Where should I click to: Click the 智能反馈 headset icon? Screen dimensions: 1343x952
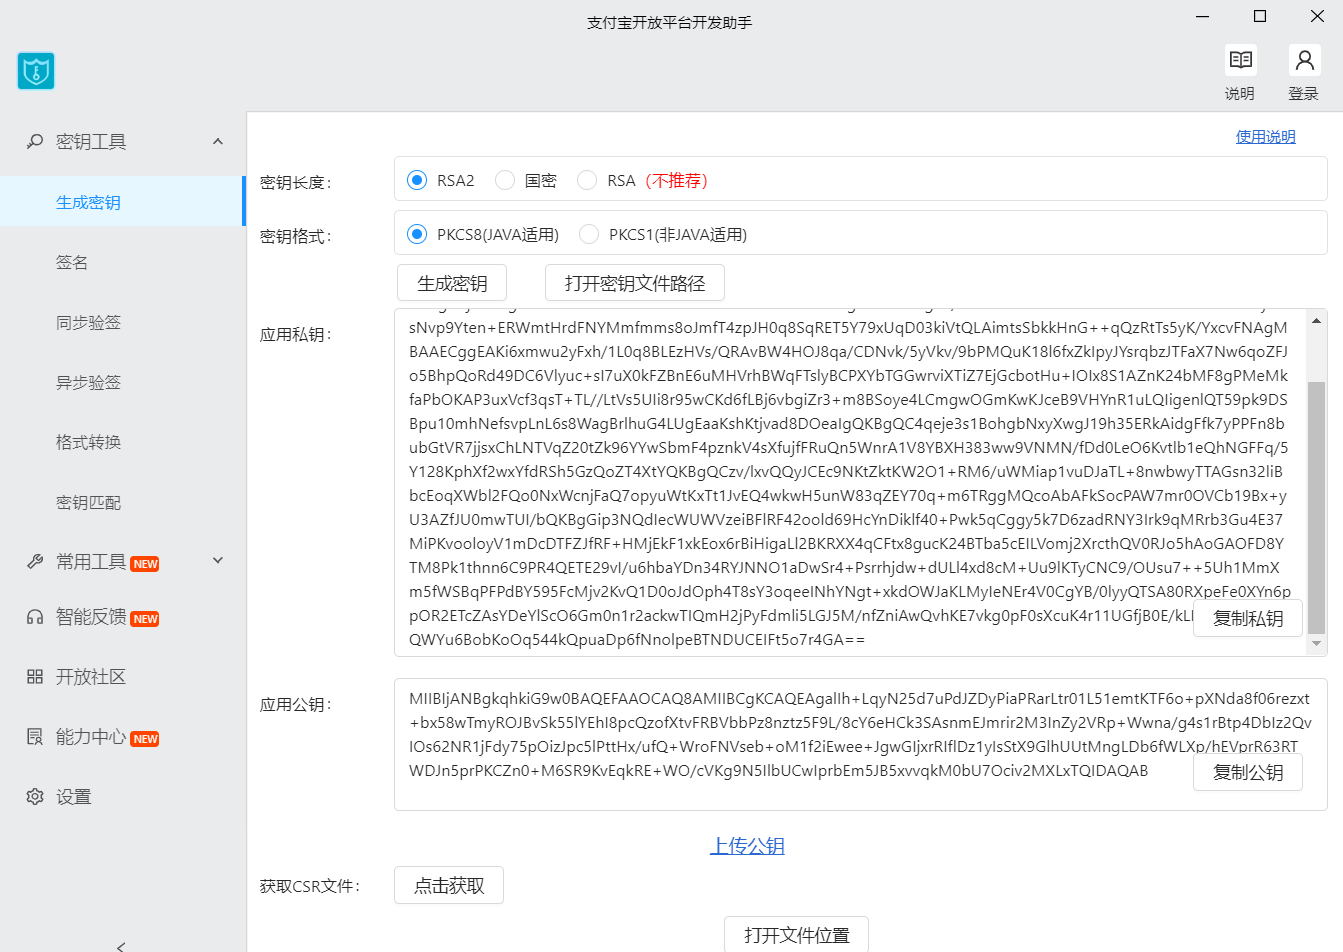(35, 617)
